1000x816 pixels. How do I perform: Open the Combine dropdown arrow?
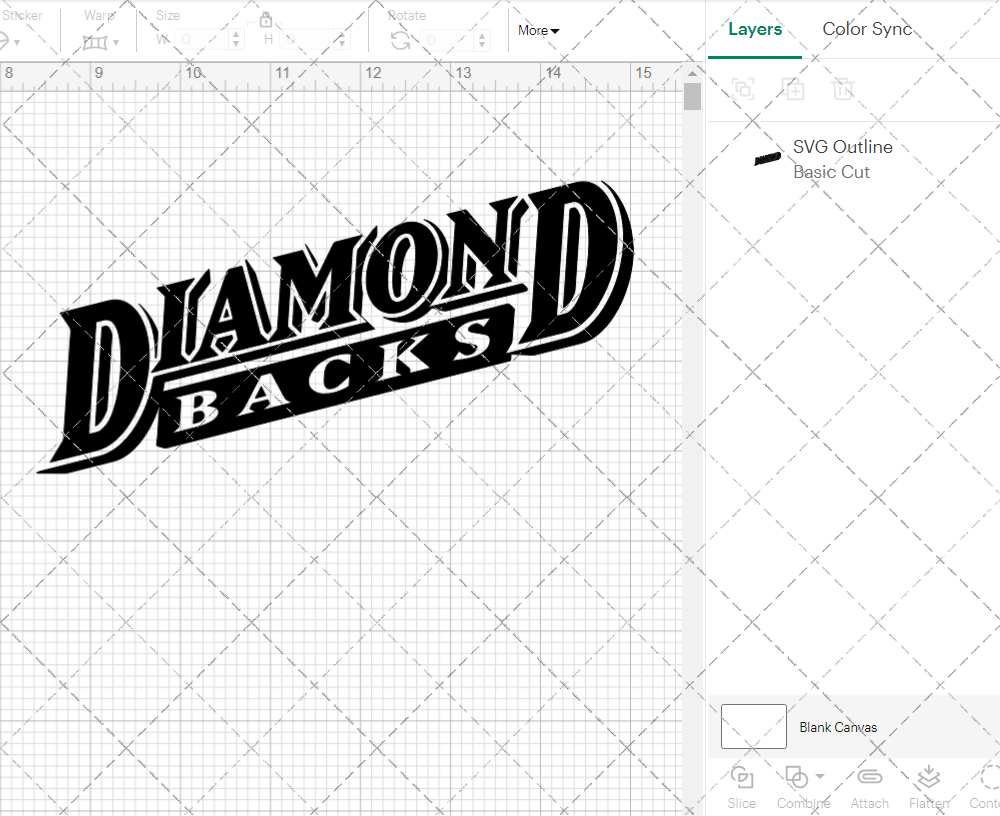[x=821, y=776]
